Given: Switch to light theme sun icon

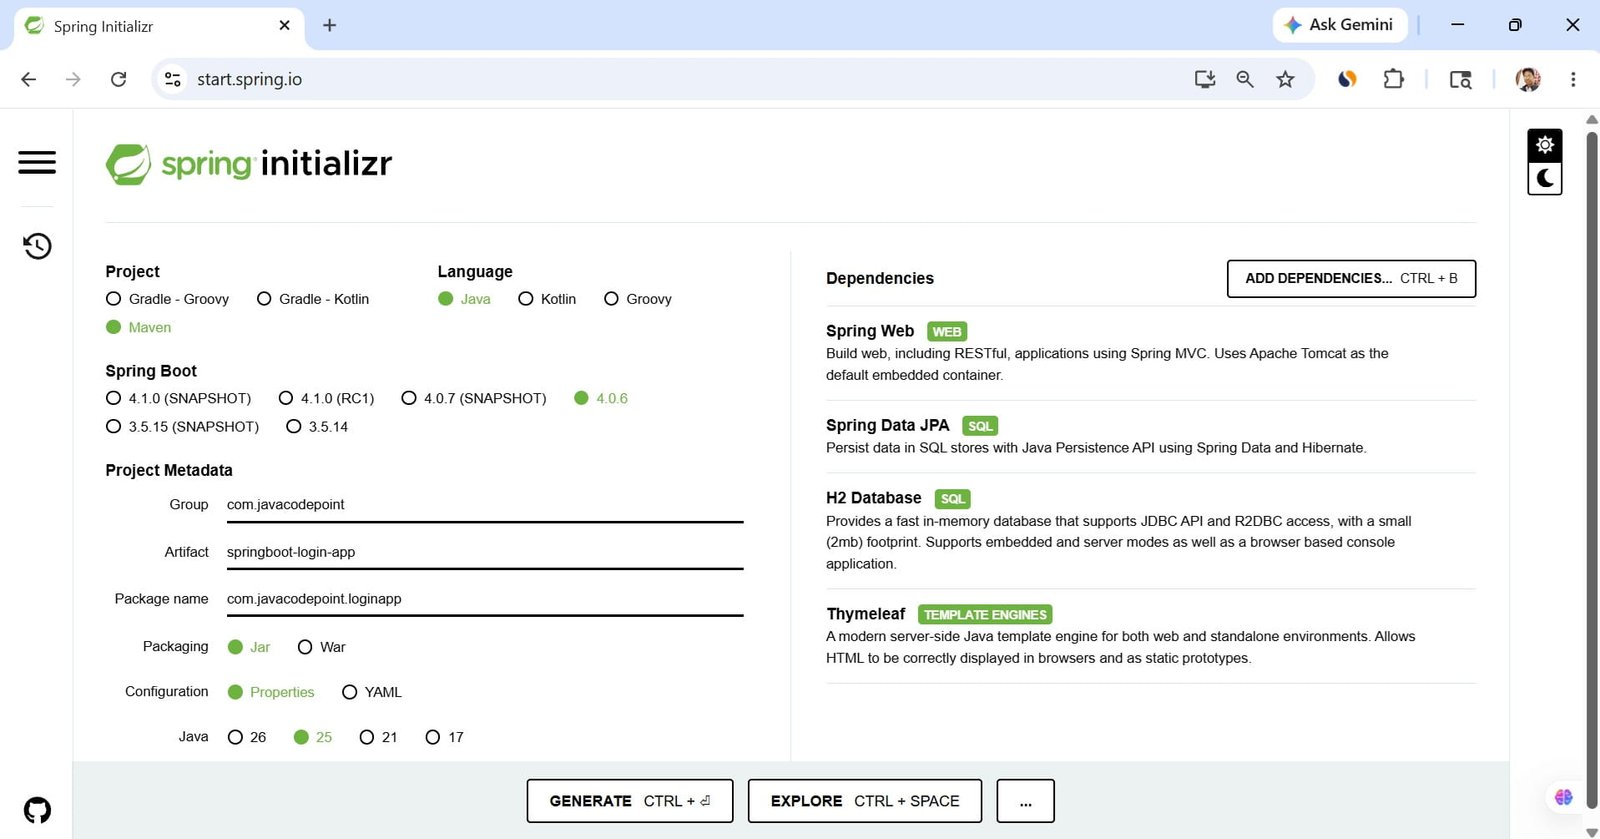Looking at the screenshot, I should tap(1545, 145).
